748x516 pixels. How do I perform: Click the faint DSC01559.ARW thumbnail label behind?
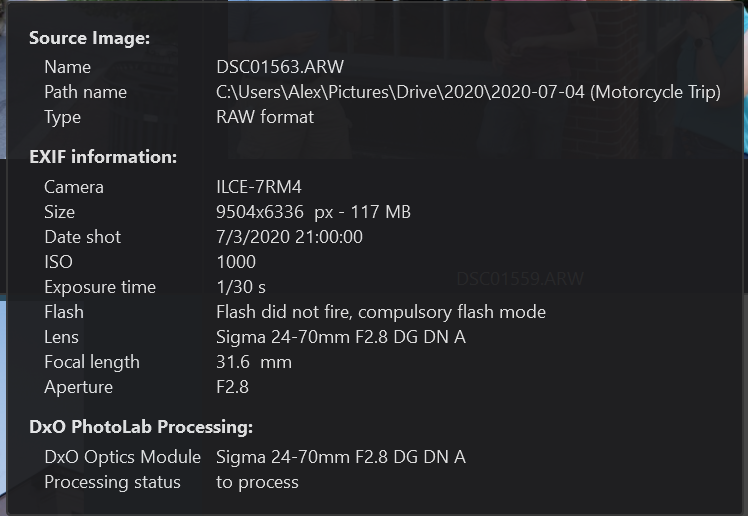click(520, 279)
